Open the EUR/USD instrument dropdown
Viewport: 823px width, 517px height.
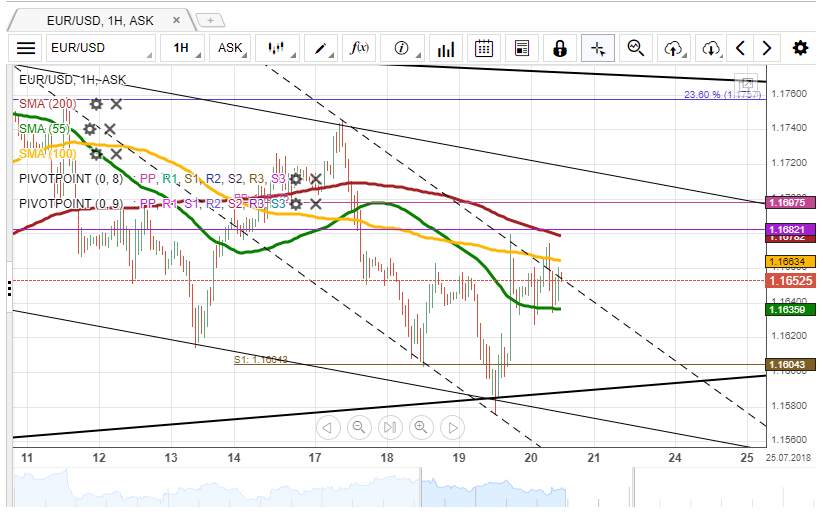click(100, 48)
